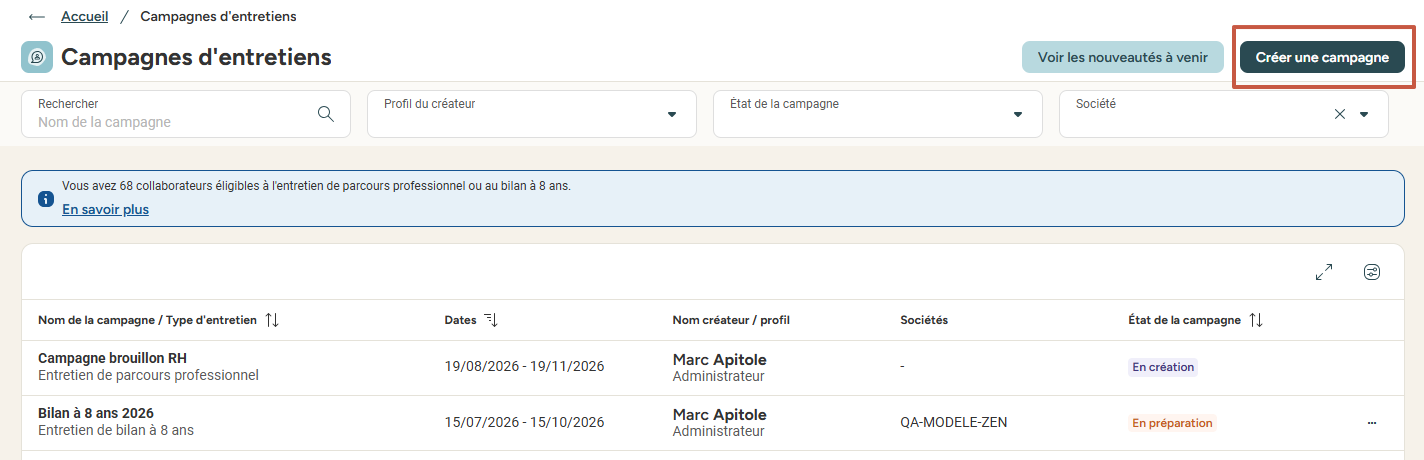Click Marc Apitole in Campagne brouillon RH row
1424x460 pixels.
(719, 359)
